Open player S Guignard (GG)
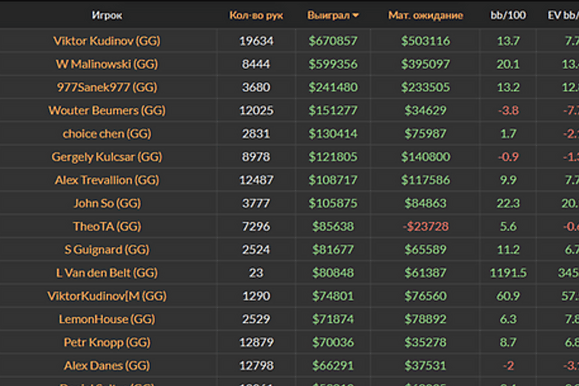Image resolution: width=579 pixels, height=386 pixels. pyautogui.click(x=107, y=250)
